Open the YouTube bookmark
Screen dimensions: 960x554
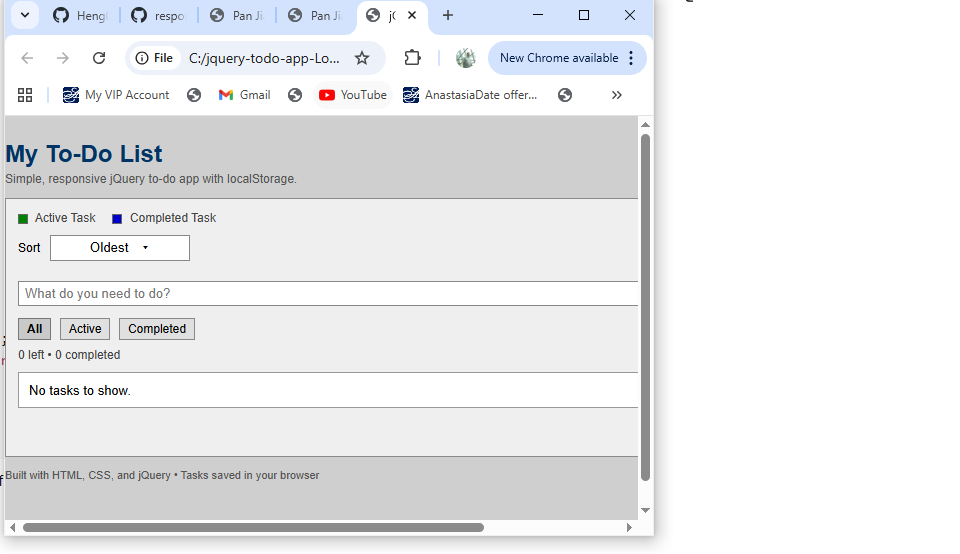(x=353, y=95)
